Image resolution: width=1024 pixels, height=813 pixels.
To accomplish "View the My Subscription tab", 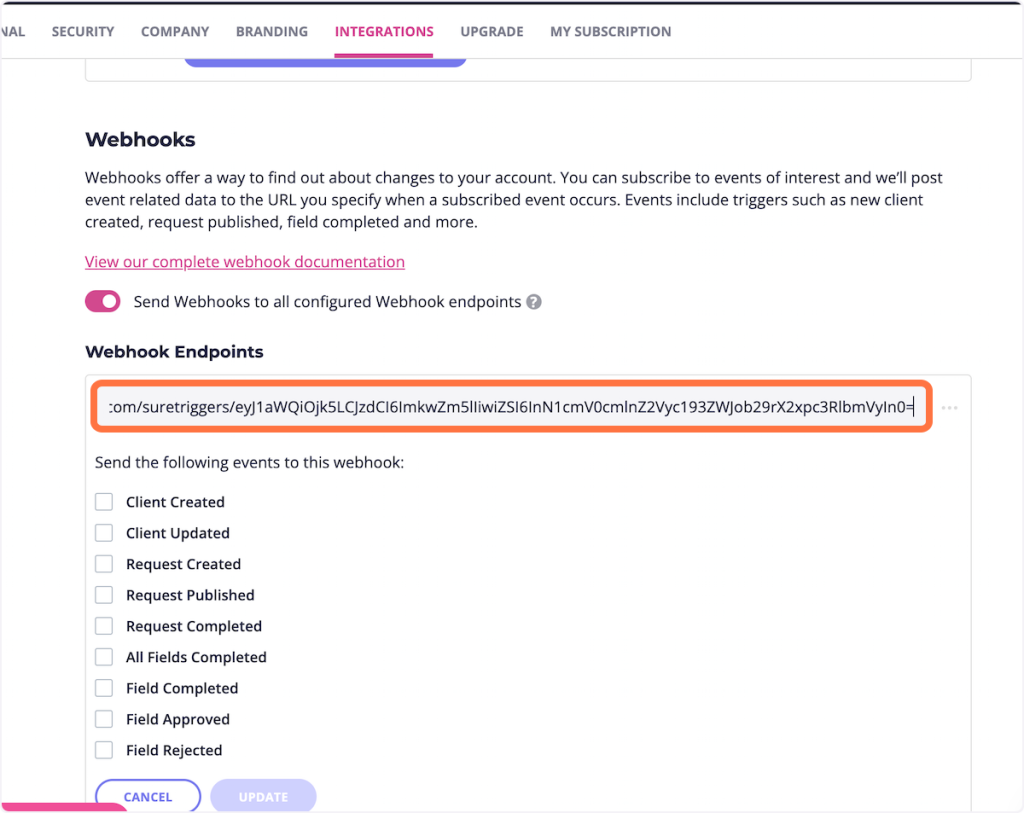I will tap(610, 32).
